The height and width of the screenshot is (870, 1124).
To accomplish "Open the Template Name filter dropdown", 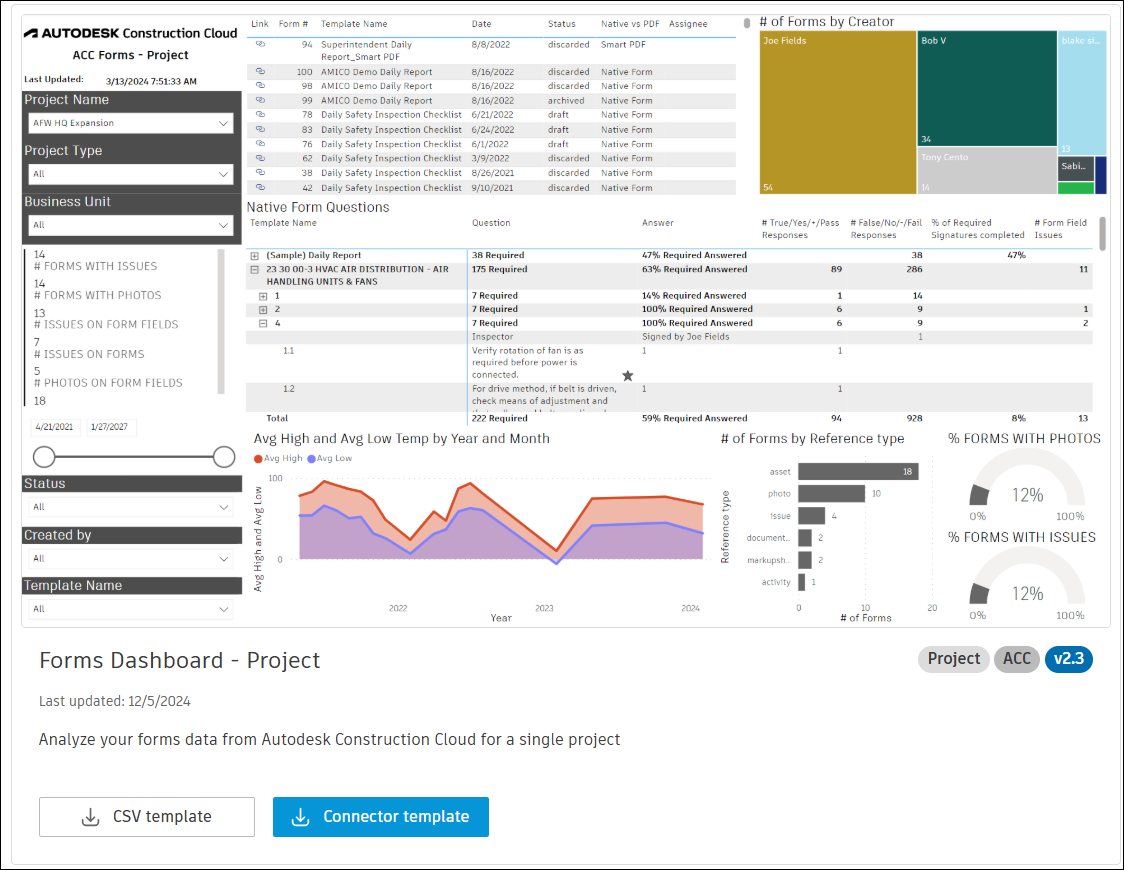I will point(131,609).
